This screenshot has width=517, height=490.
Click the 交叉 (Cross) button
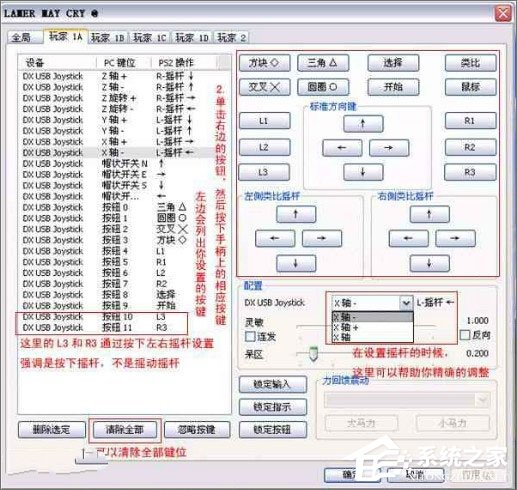click(265, 87)
